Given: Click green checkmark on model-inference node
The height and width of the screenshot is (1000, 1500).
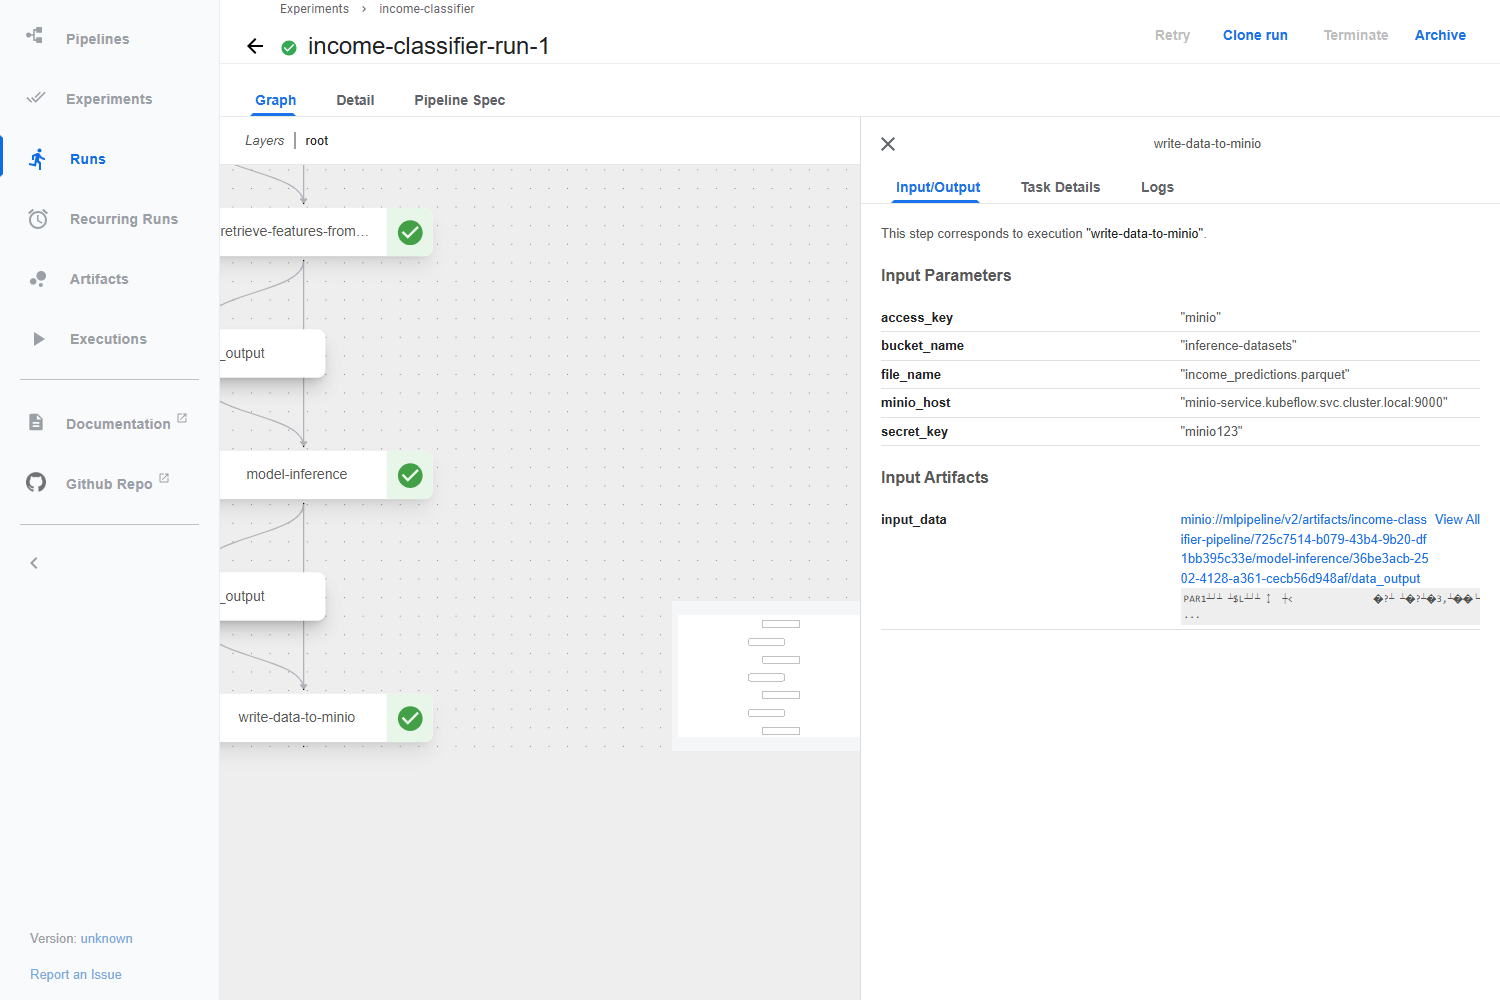Looking at the screenshot, I should (410, 475).
